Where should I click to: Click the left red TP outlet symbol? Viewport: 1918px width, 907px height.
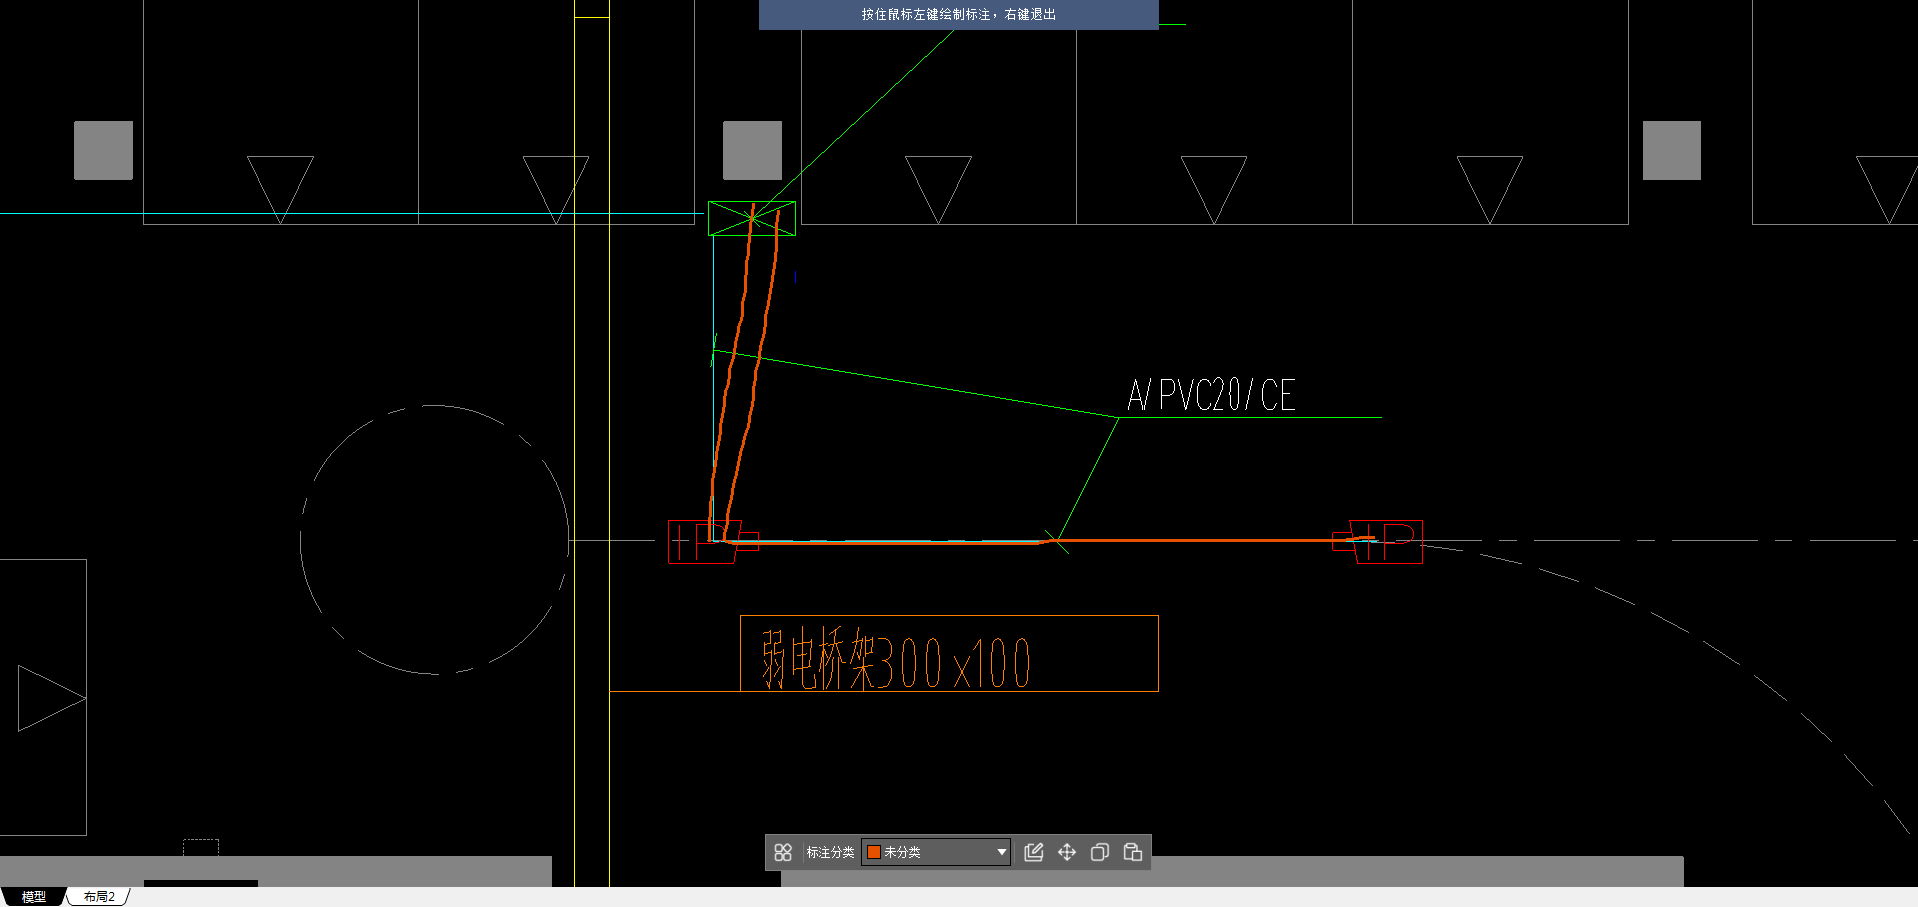712,541
